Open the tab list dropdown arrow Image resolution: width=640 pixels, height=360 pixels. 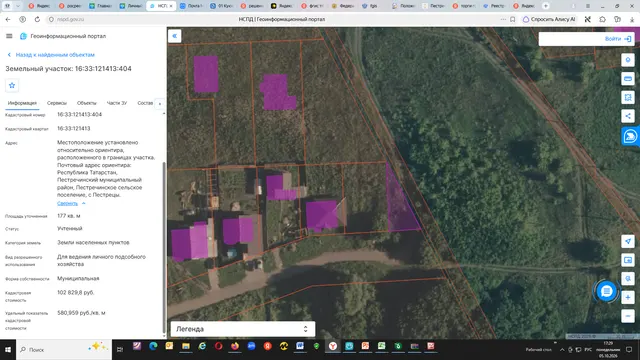coord(18,6)
